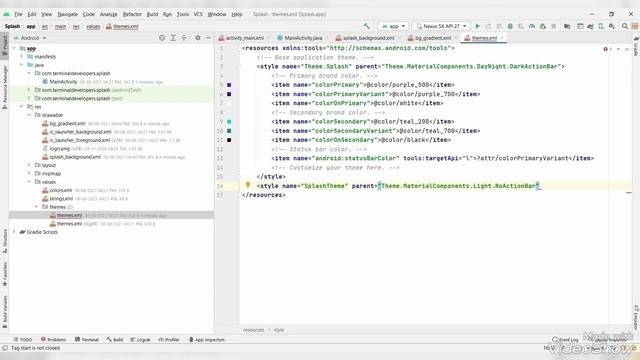The width and height of the screenshot is (640, 360).
Task: Open the Profiler tool window
Action: pyautogui.click(x=169, y=340)
